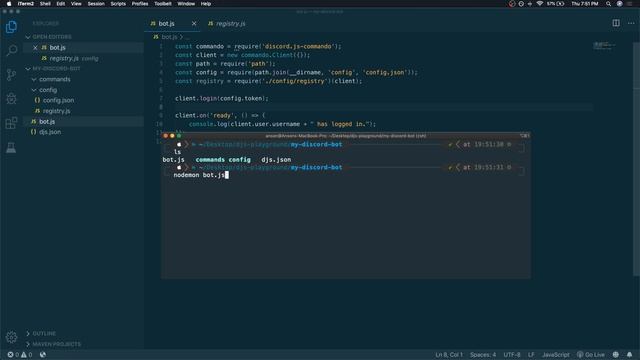Open the View menu

pos(76,4)
